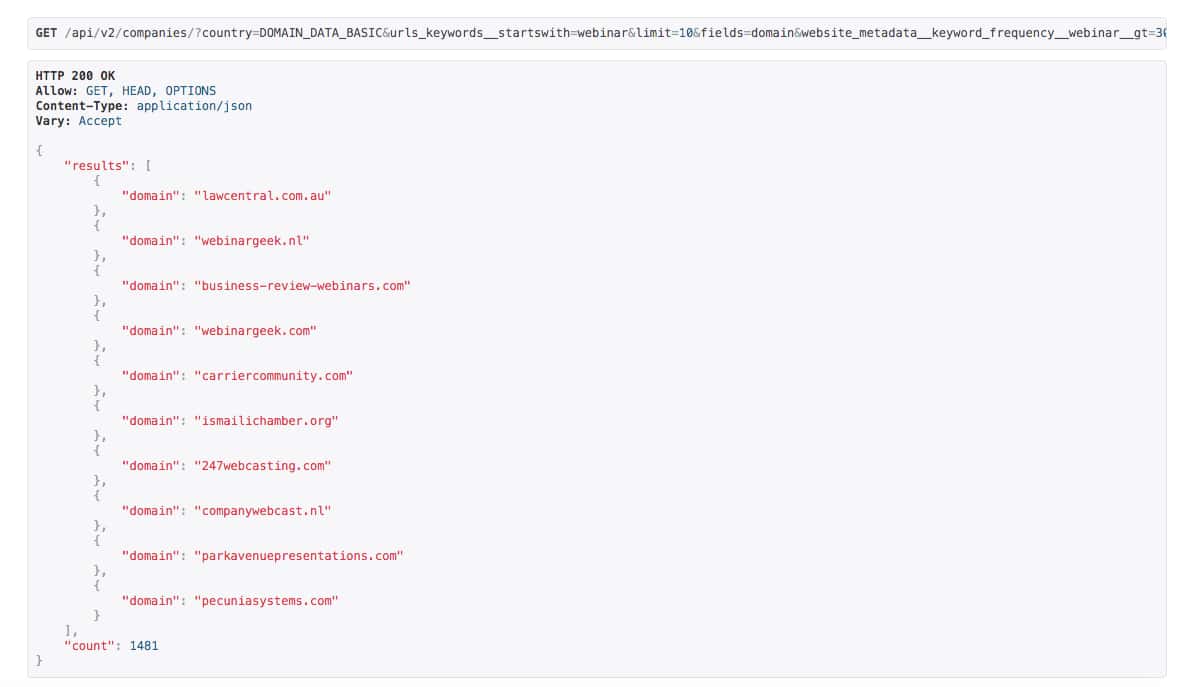Select the pecuniasystems.com domain entry
1178x687 pixels.
tap(266, 600)
